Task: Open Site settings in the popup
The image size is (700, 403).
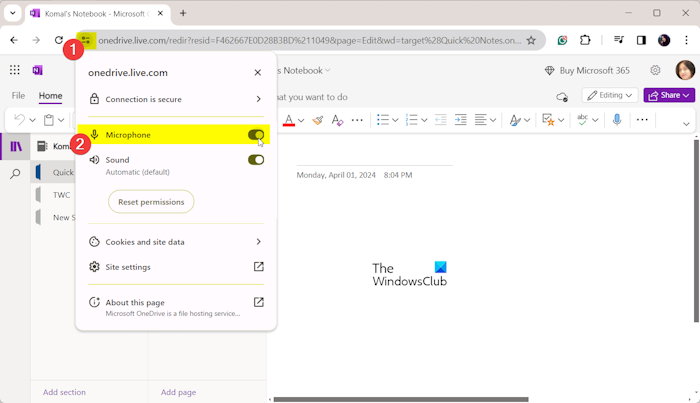Action: [x=176, y=266]
